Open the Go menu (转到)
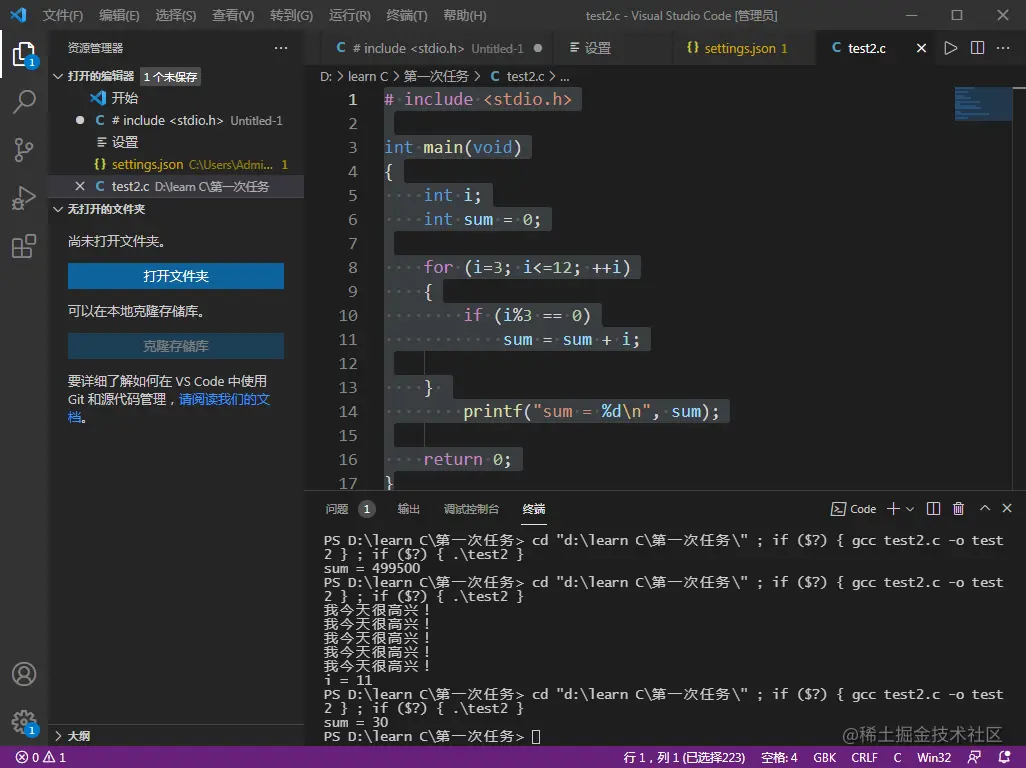 coord(291,15)
